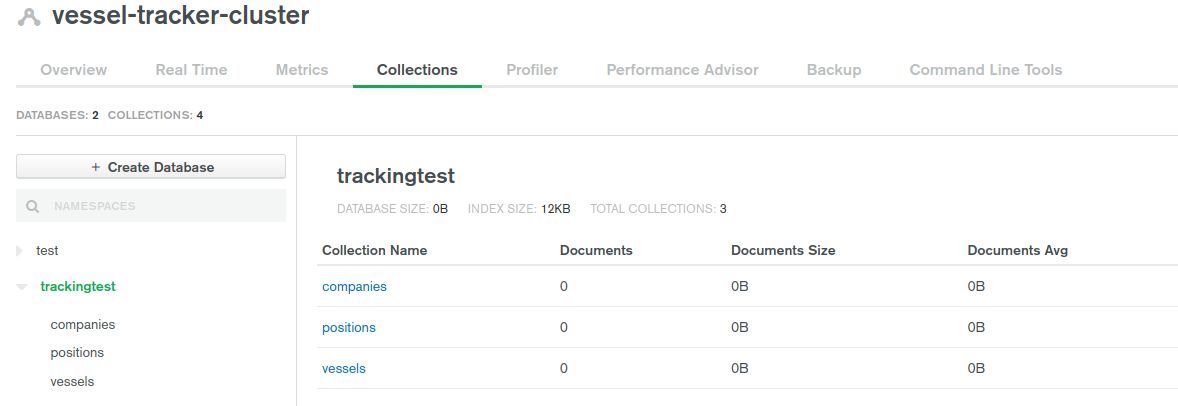Expand the test database tree

(x=19, y=251)
